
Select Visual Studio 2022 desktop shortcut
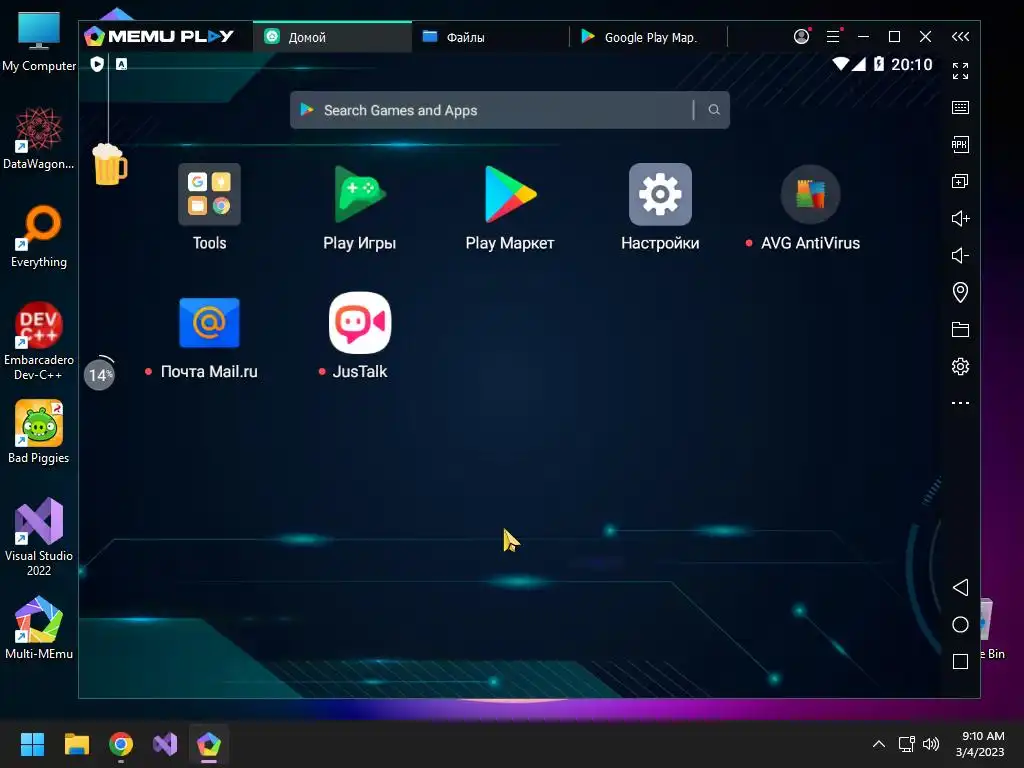39,537
